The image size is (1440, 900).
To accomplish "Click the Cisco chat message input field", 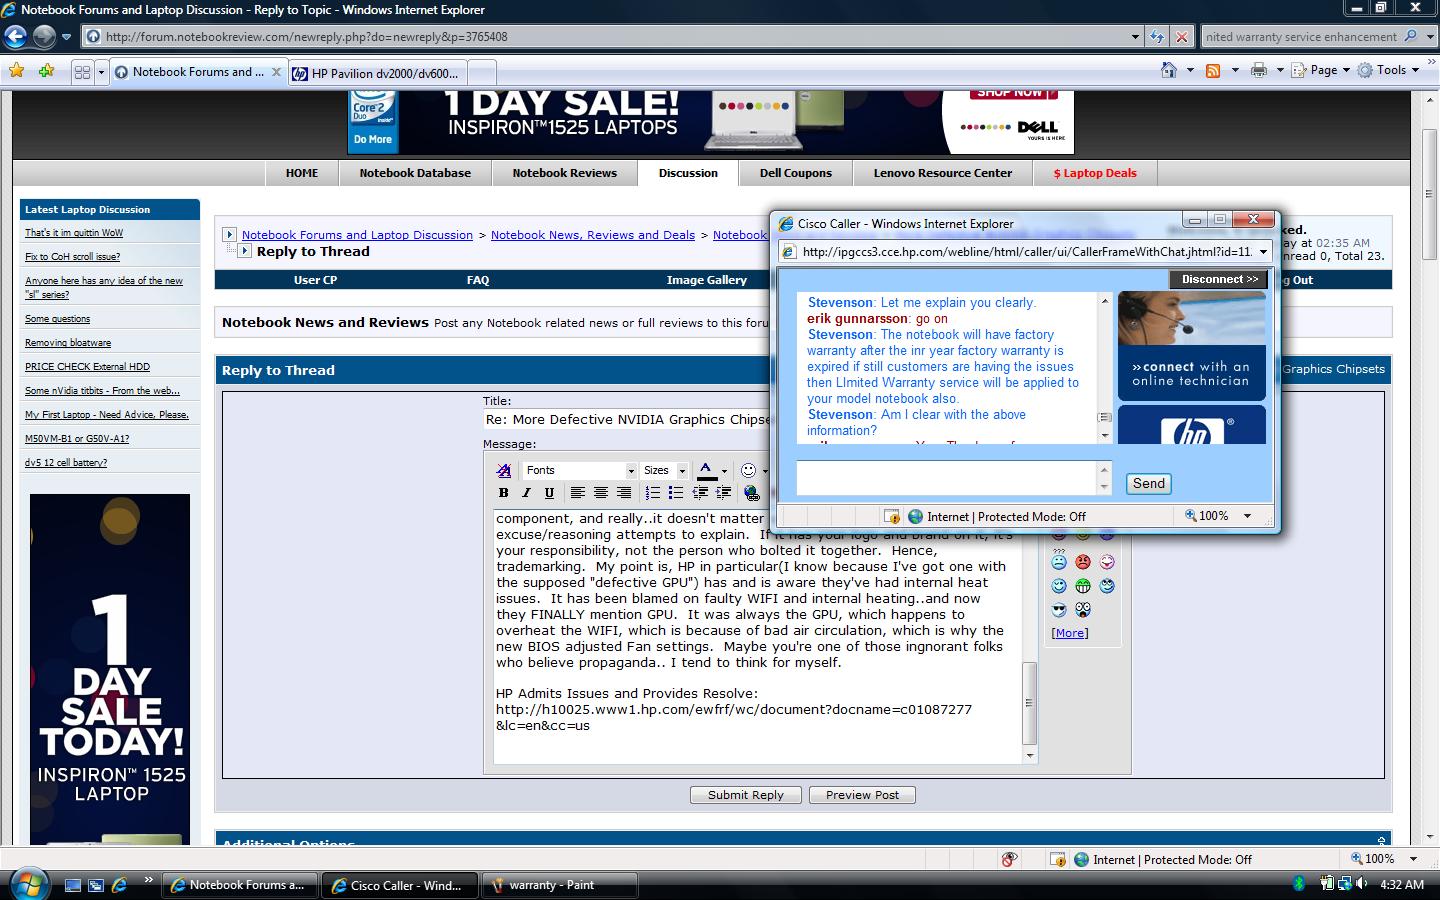I will [946, 477].
